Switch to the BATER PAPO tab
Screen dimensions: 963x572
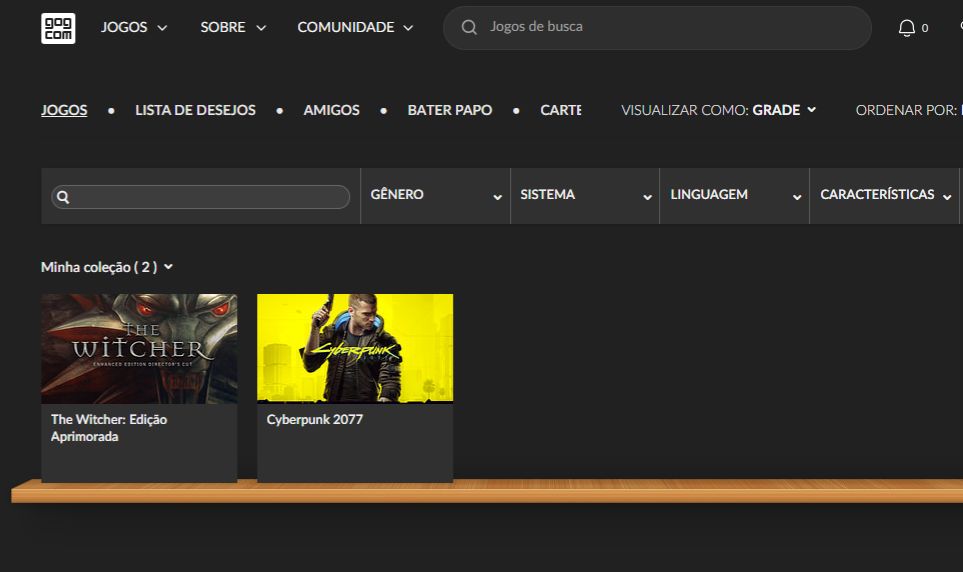coord(450,110)
